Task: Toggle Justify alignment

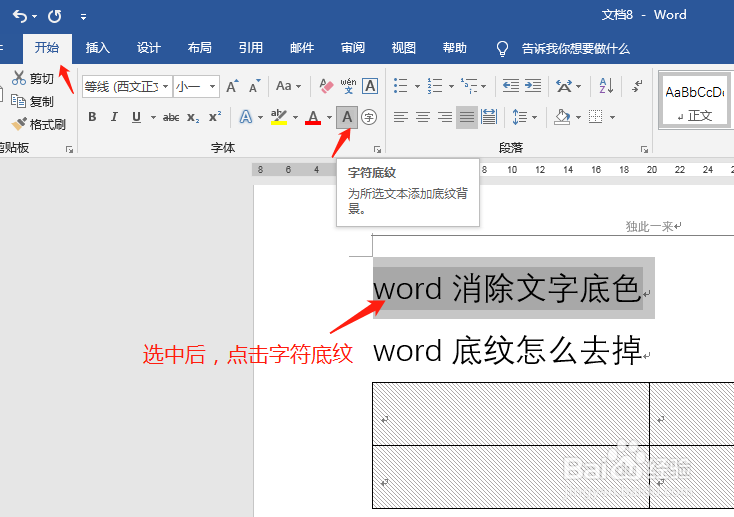Action: coord(467,117)
